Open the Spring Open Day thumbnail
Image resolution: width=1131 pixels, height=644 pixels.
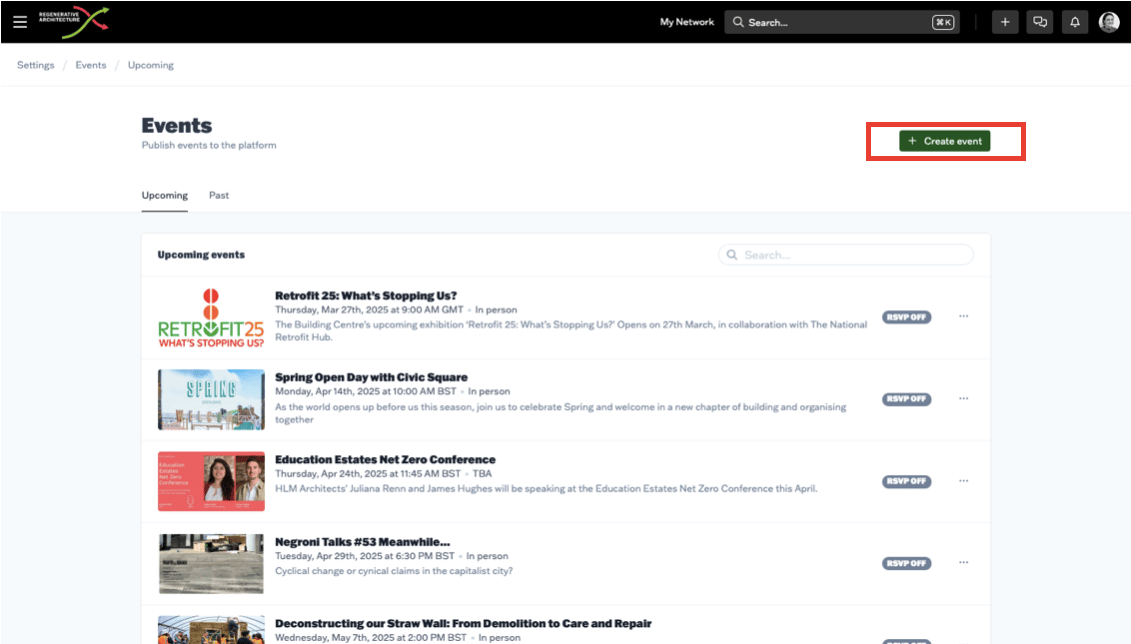pyautogui.click(x=211, y=399)
